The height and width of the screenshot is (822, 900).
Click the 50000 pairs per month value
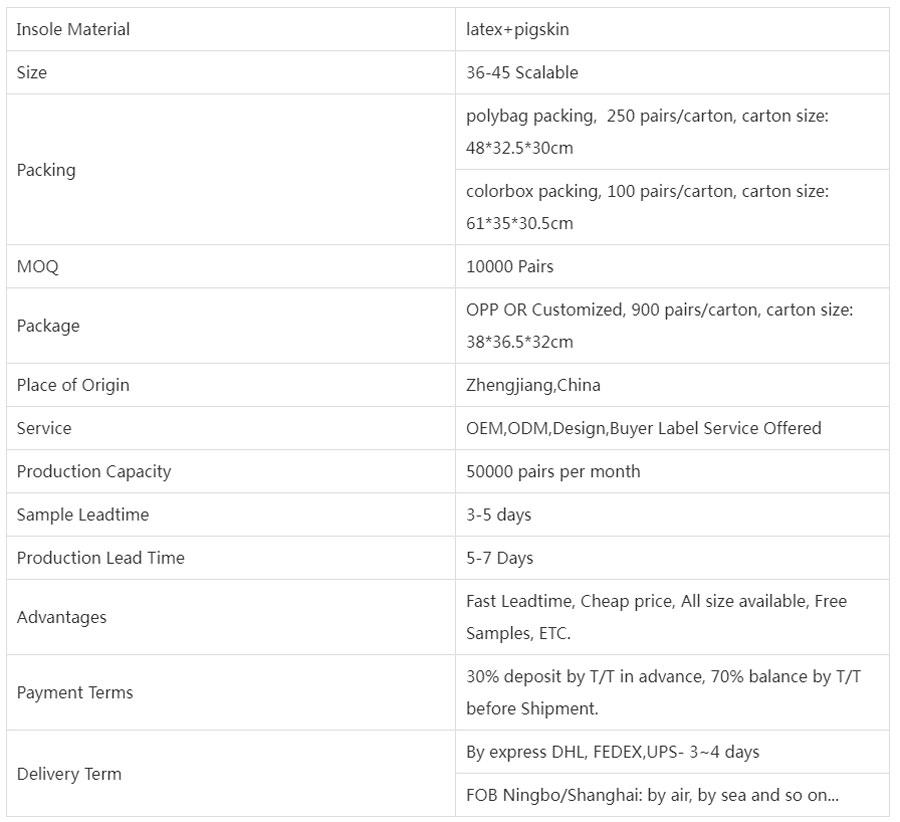tap(553, 471)
